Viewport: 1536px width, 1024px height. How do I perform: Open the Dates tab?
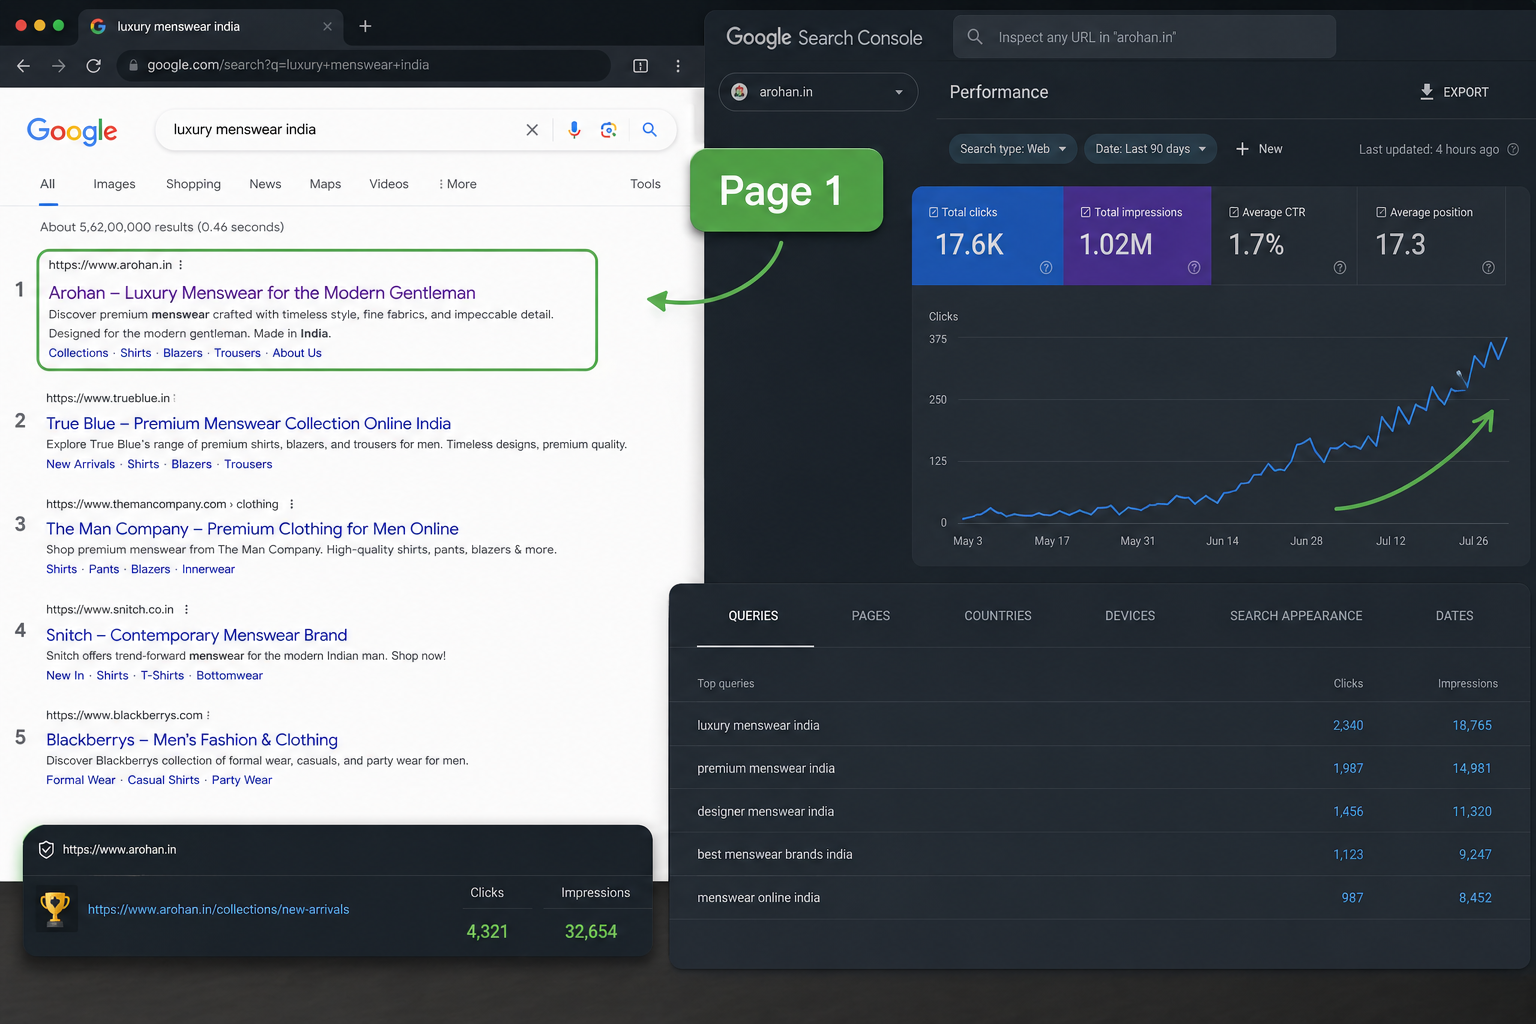click(1454, 616)
